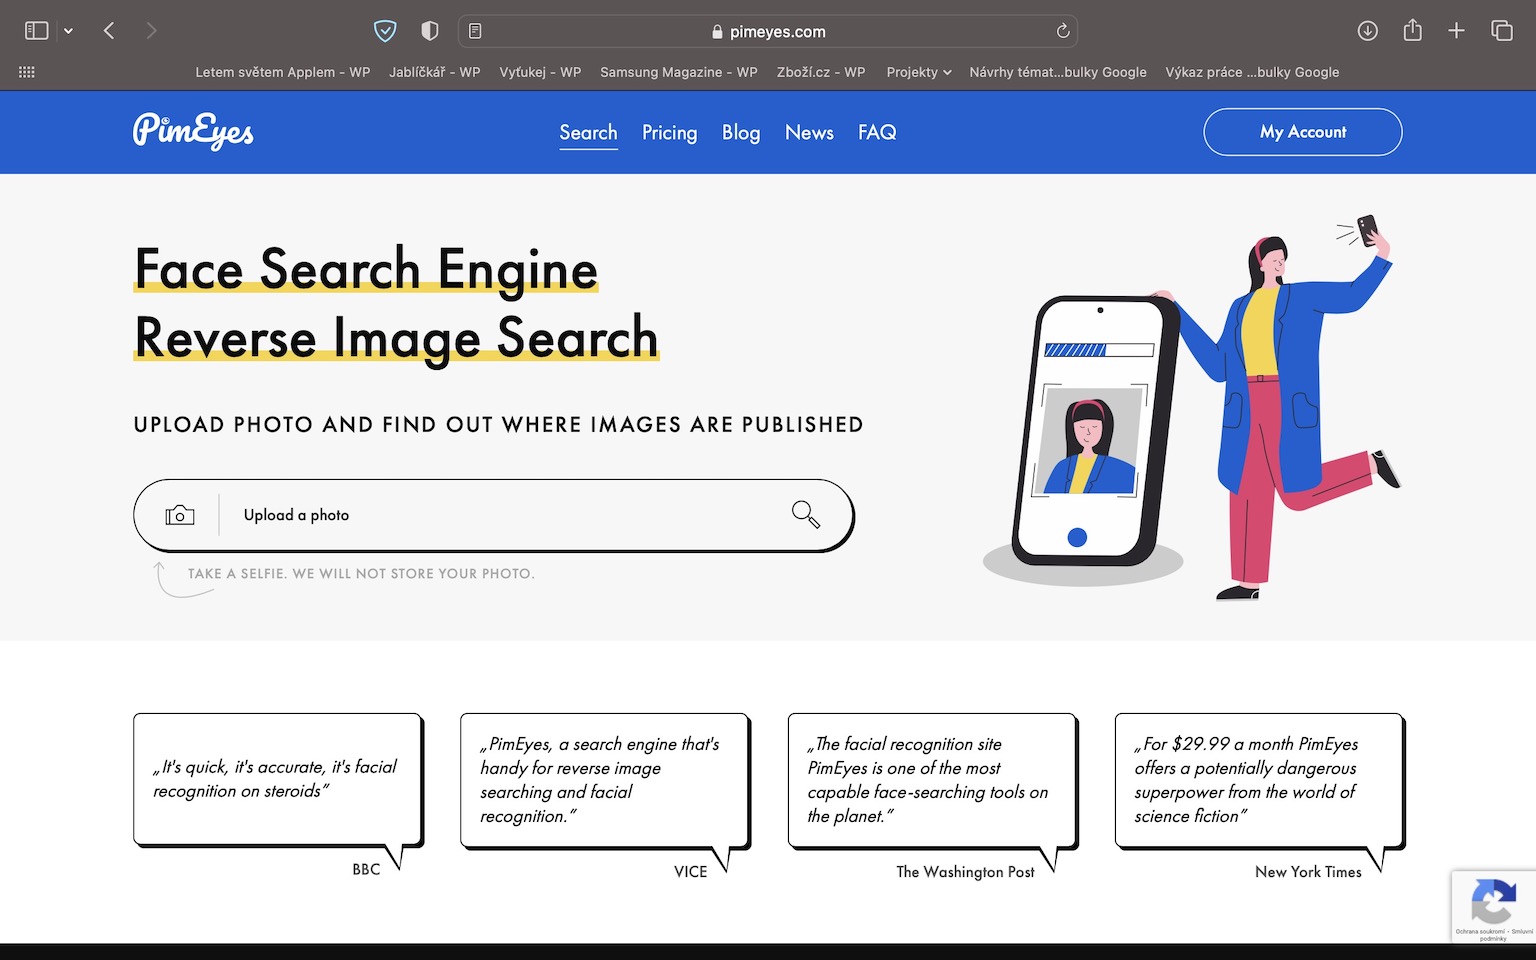Click the camera icon in upload bar
Screen dimensions: 1536x960
point(180,515)
